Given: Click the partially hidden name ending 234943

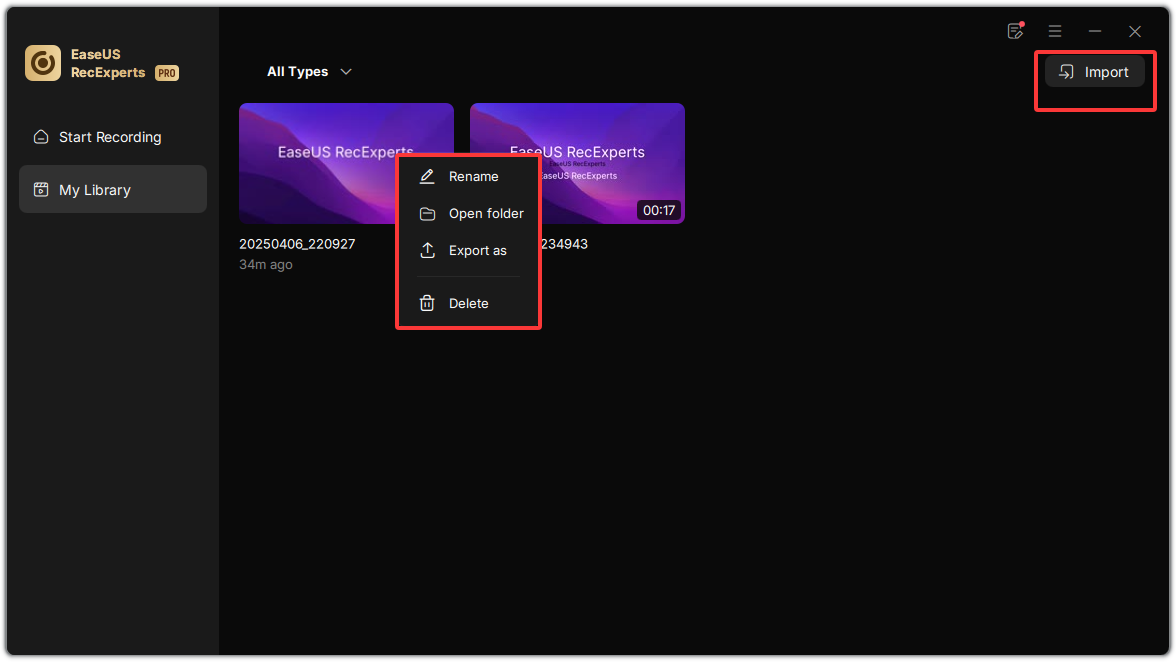Looking at the screenshot, I should [564, 244].
